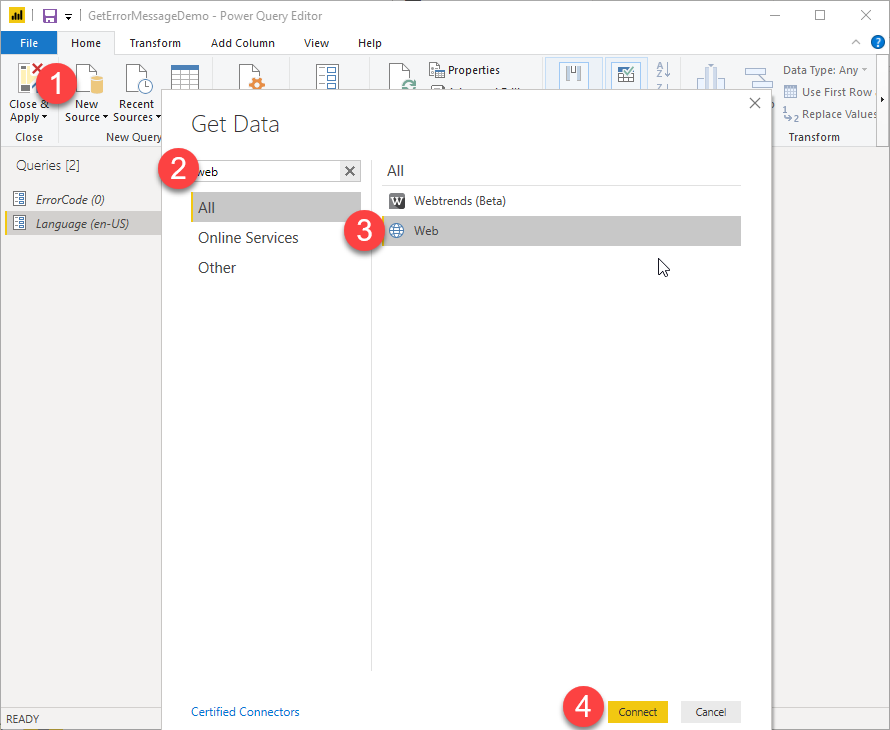Screen dimensions: 890x730
Task: Click the Close & Apply icon
Action: tap(28, 79)
